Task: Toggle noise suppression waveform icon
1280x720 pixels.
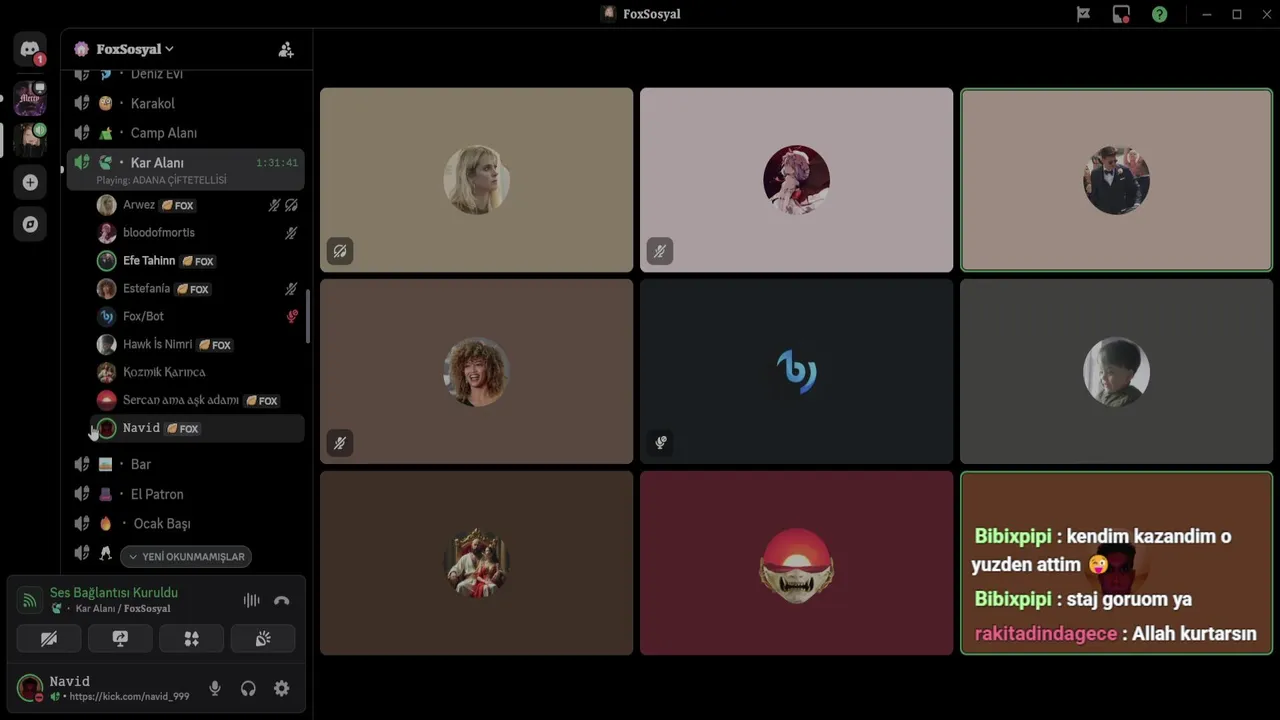Action: [x=251, y=600]
